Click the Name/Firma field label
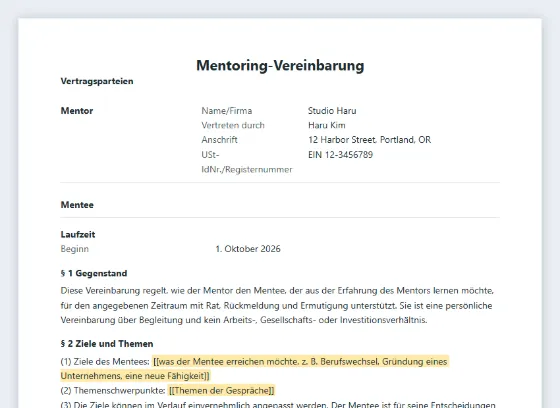The height and width of the screenshot is (408, 560). pos(227,111)
